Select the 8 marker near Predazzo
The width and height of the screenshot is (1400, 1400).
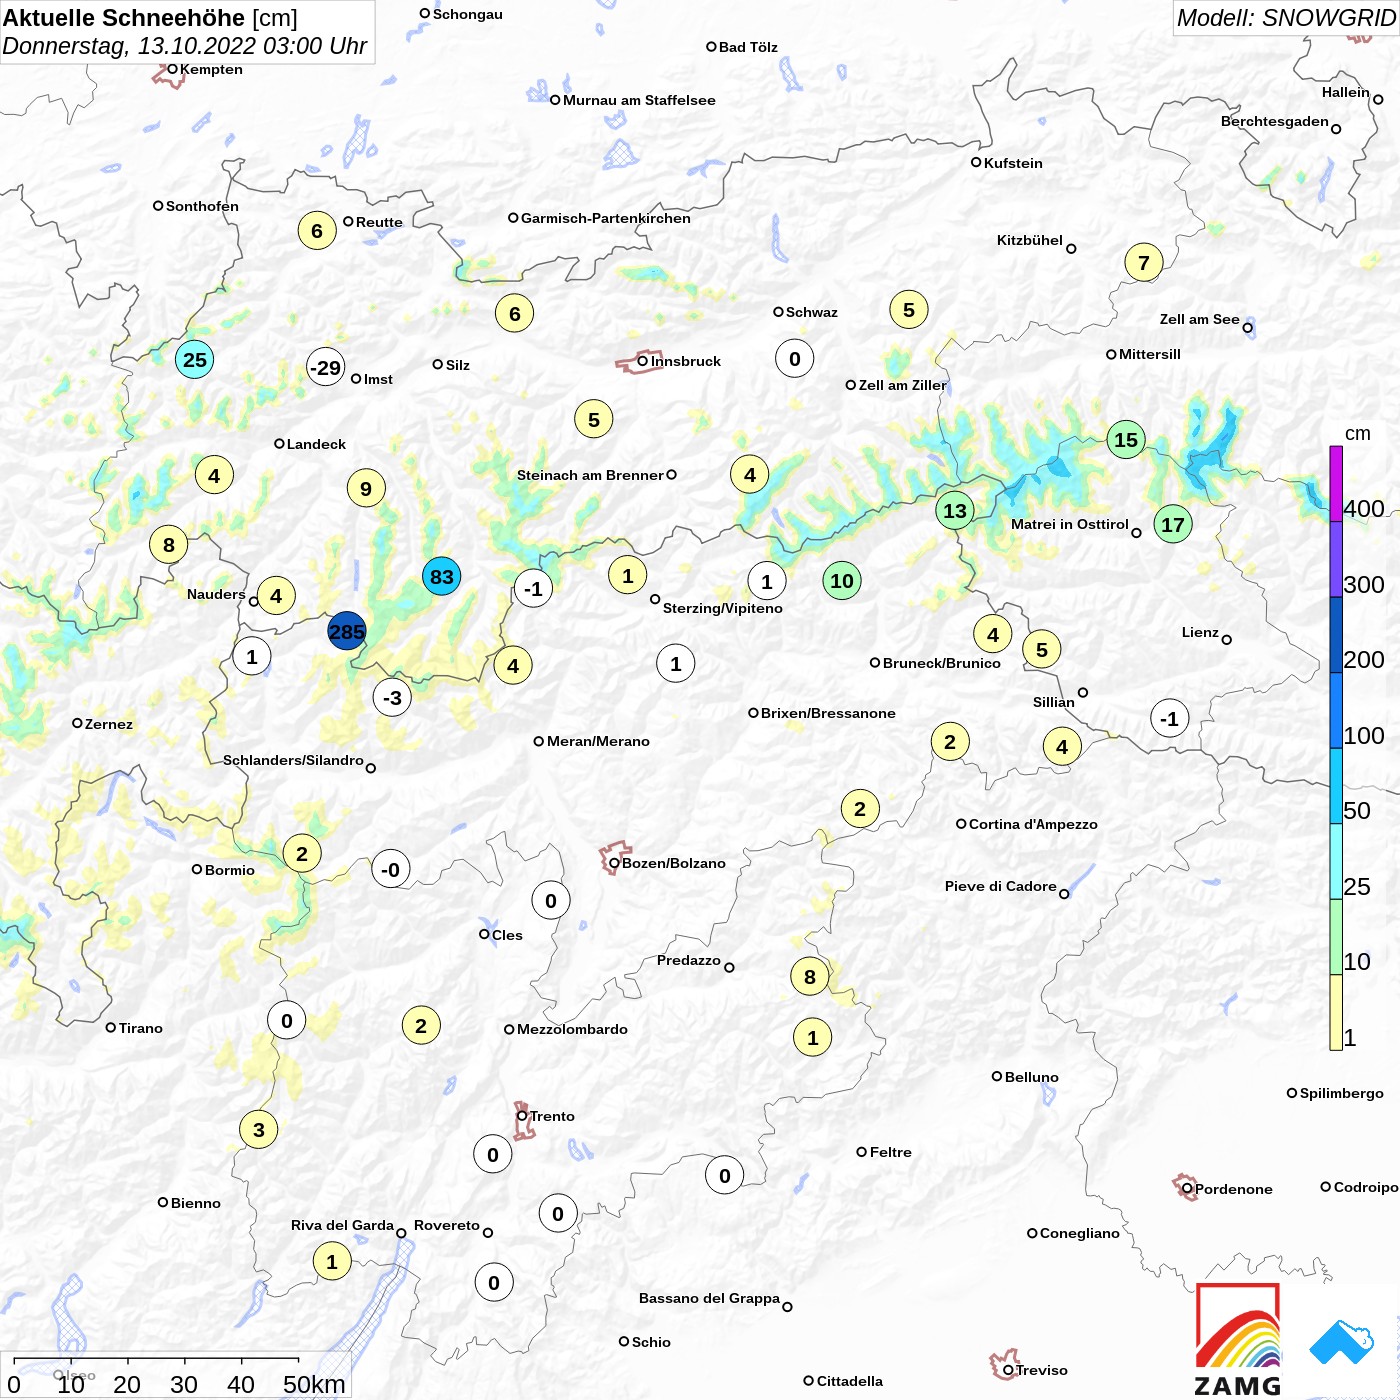tap(810, 976)
